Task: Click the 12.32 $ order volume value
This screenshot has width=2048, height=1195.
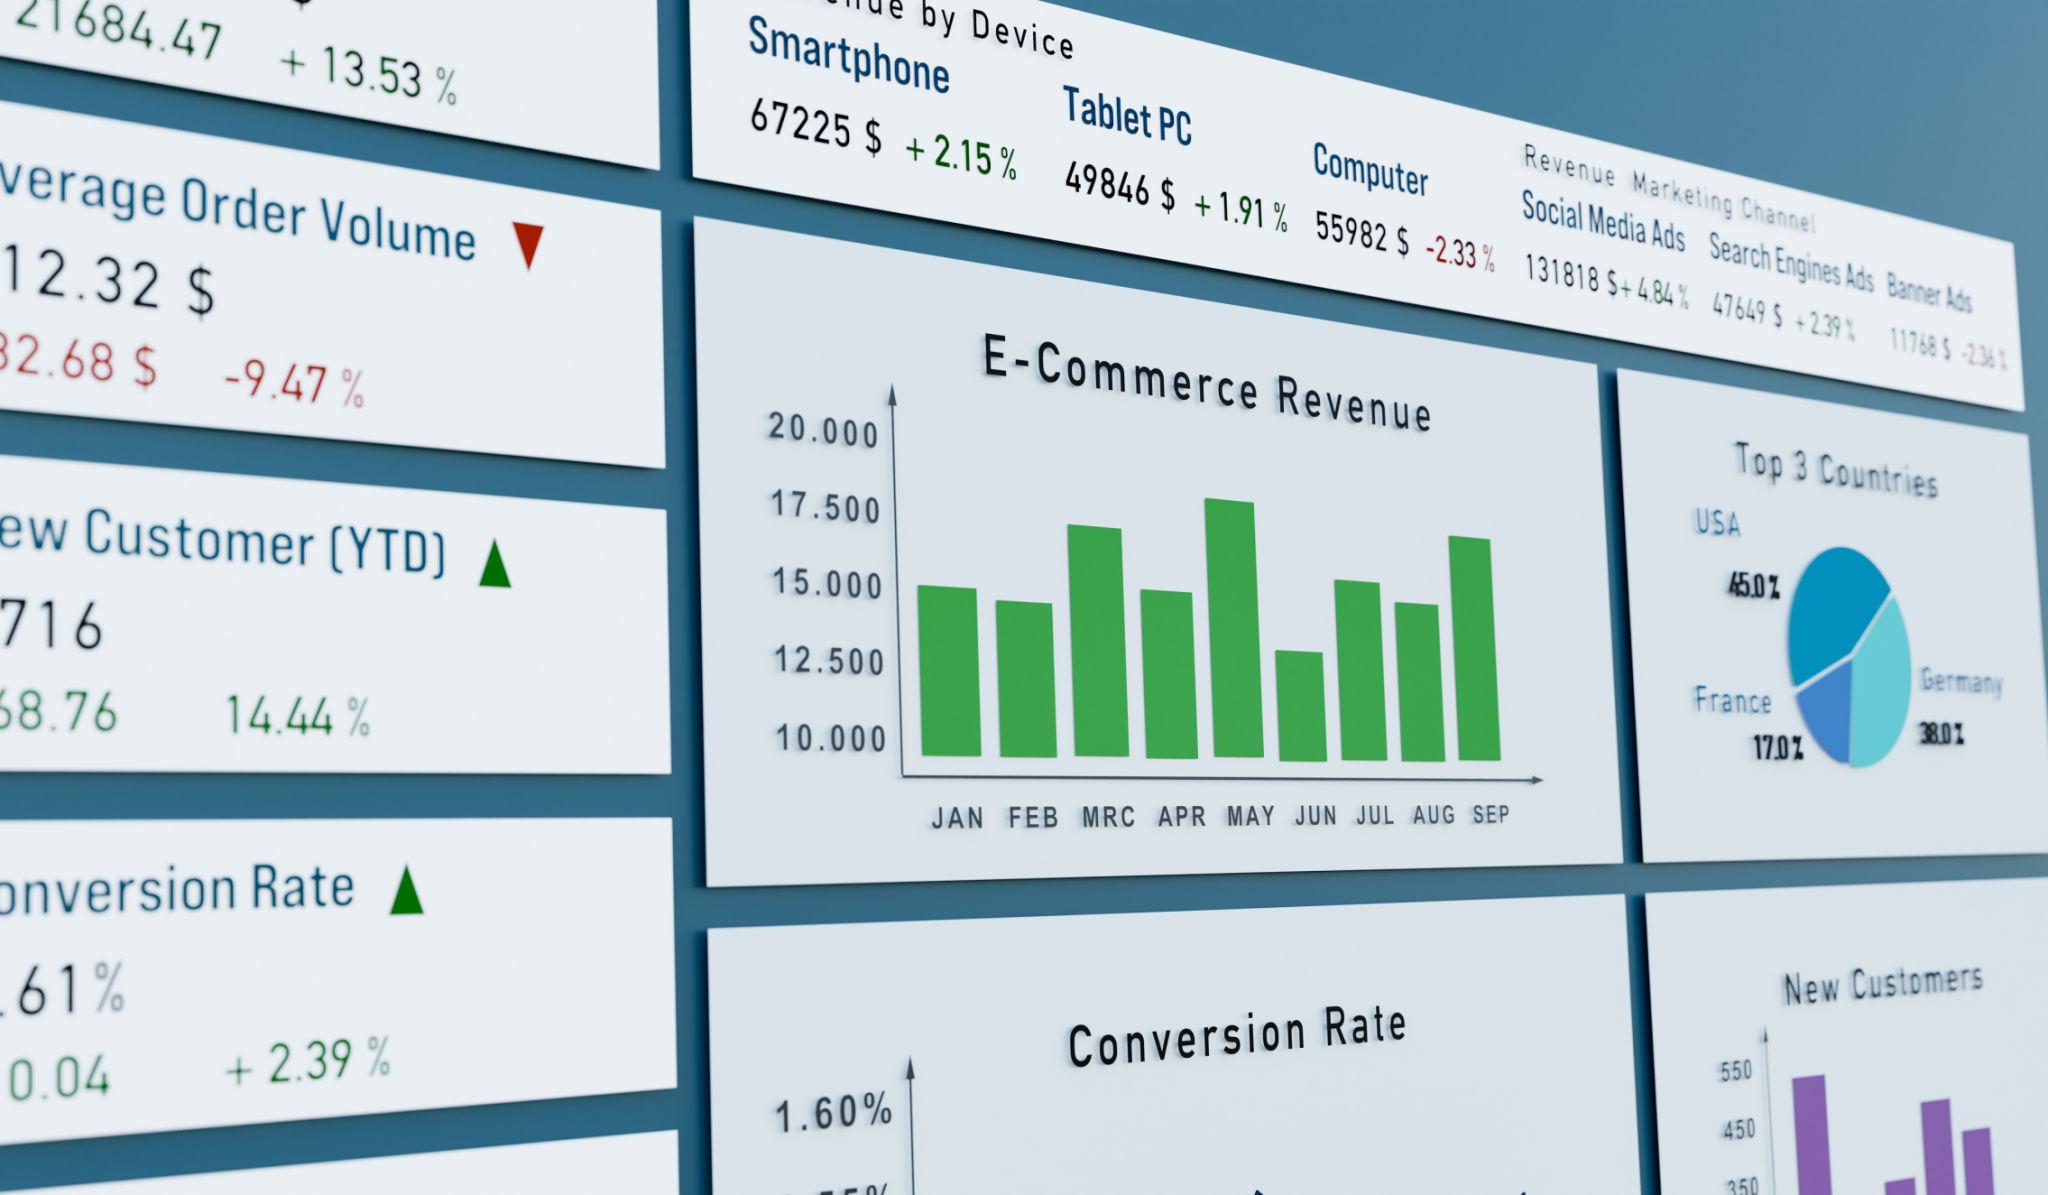Action: coord(108,279)
